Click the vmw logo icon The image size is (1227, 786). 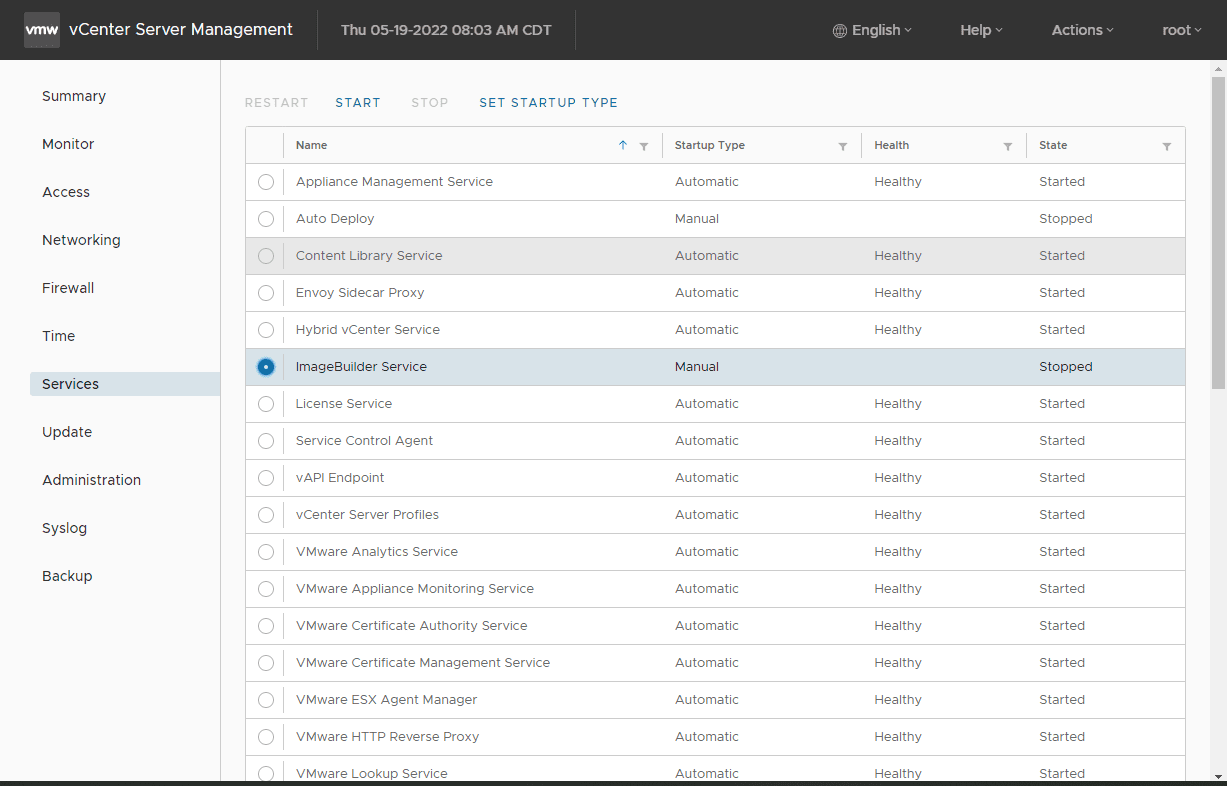41,30
